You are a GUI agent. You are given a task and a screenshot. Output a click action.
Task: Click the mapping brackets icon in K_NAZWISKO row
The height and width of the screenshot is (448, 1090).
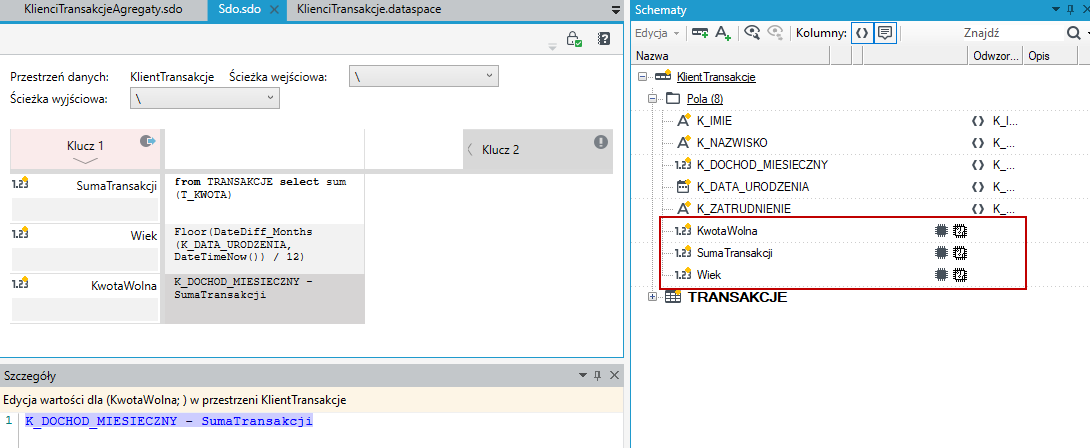[978, 143]
